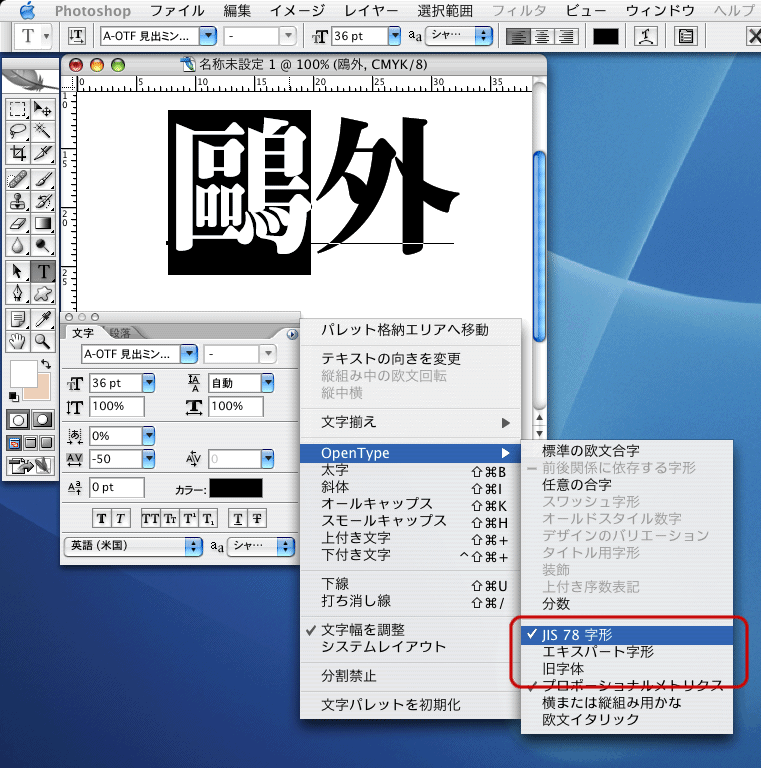Toggle faux italic in character palette
This screenshot has height=768, width=761.
(120, 518)
